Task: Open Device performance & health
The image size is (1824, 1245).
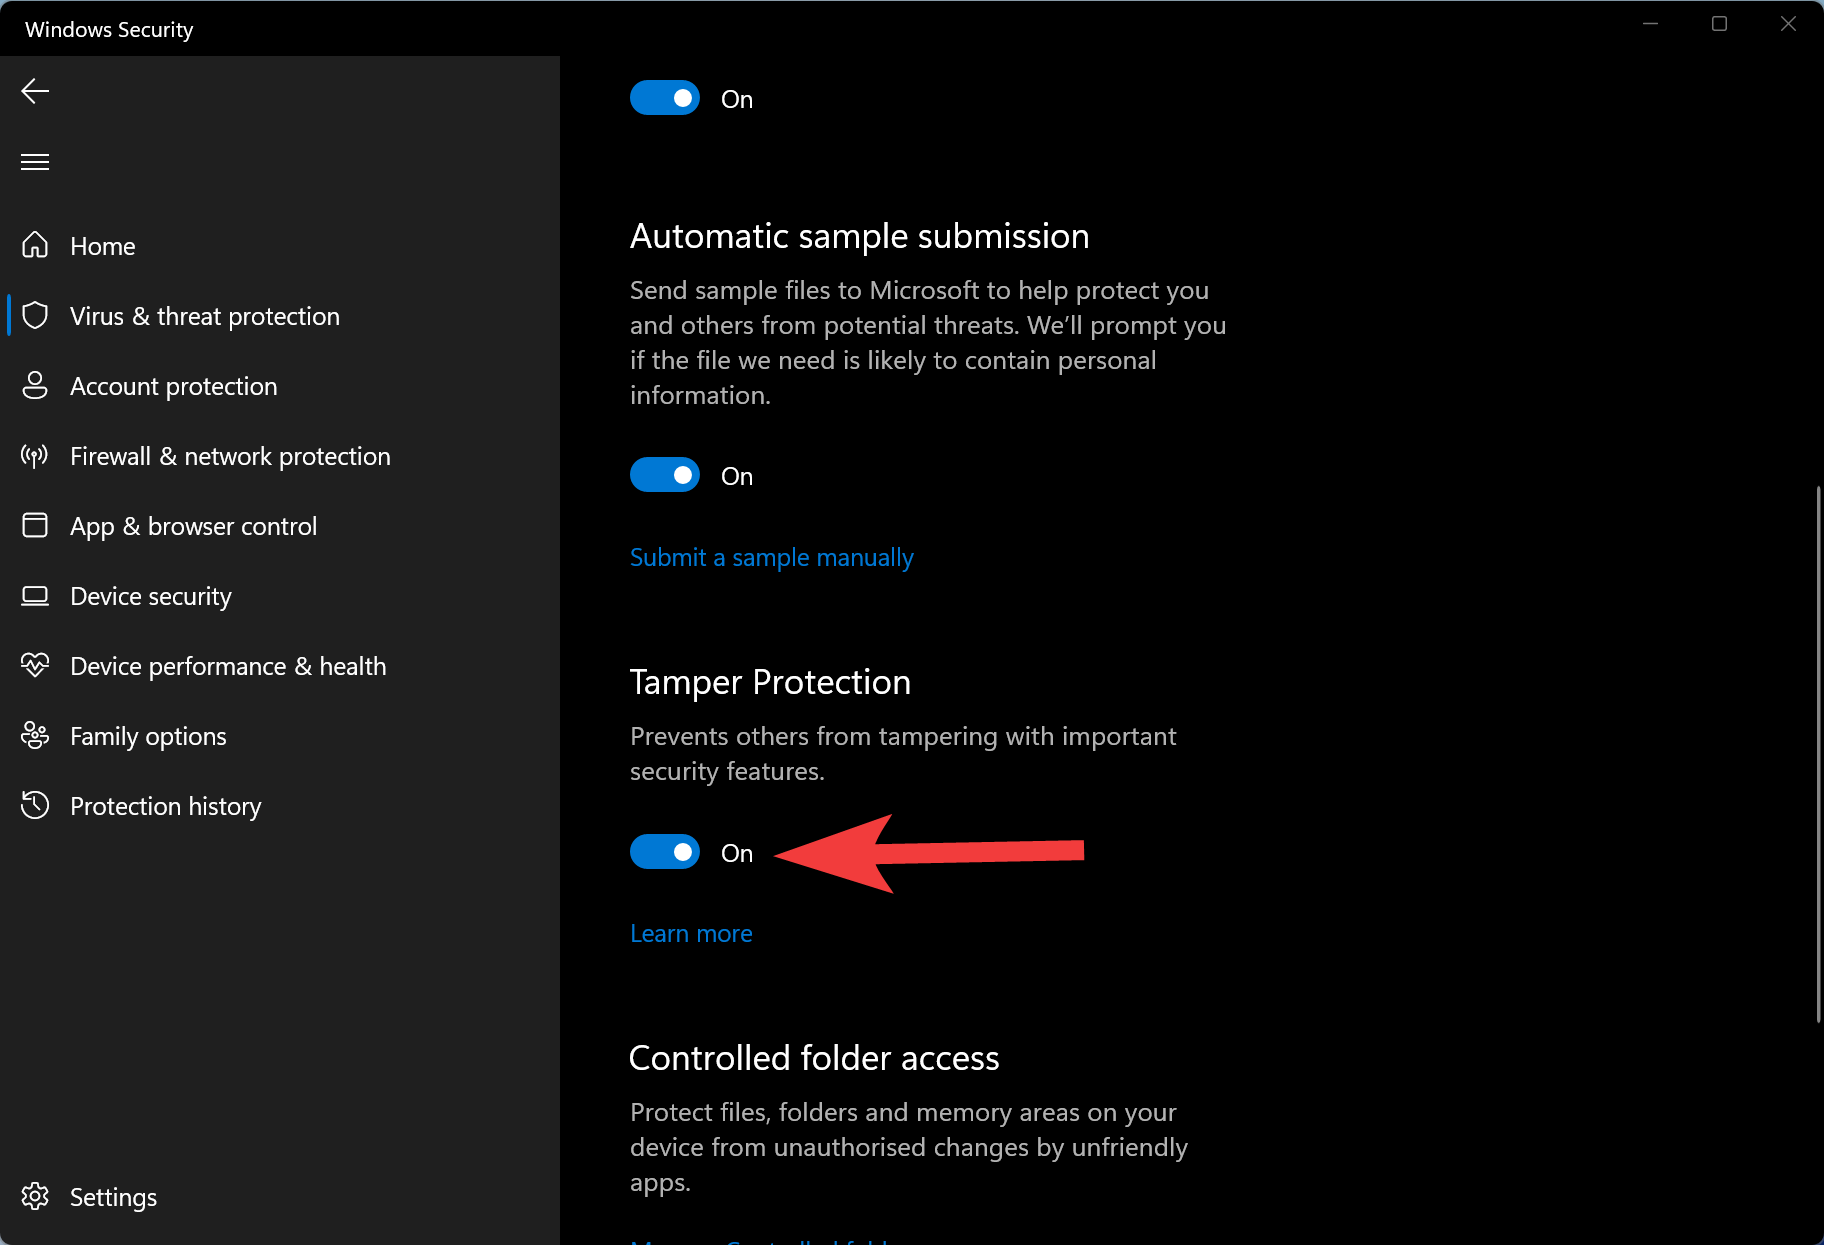Action: tap(280, 666)
